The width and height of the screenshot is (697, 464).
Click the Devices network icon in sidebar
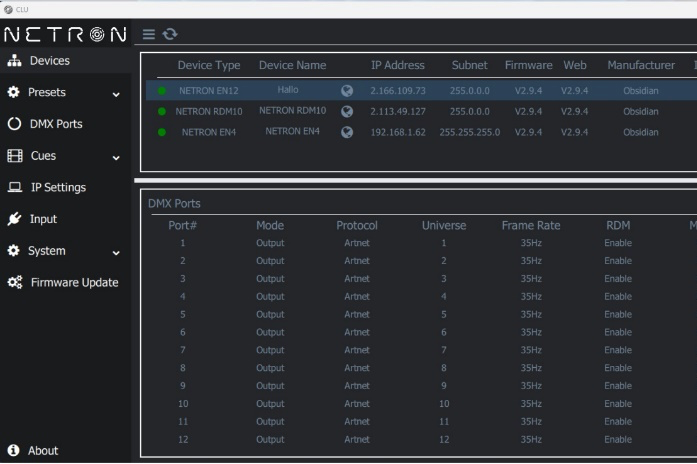(14, 60)
